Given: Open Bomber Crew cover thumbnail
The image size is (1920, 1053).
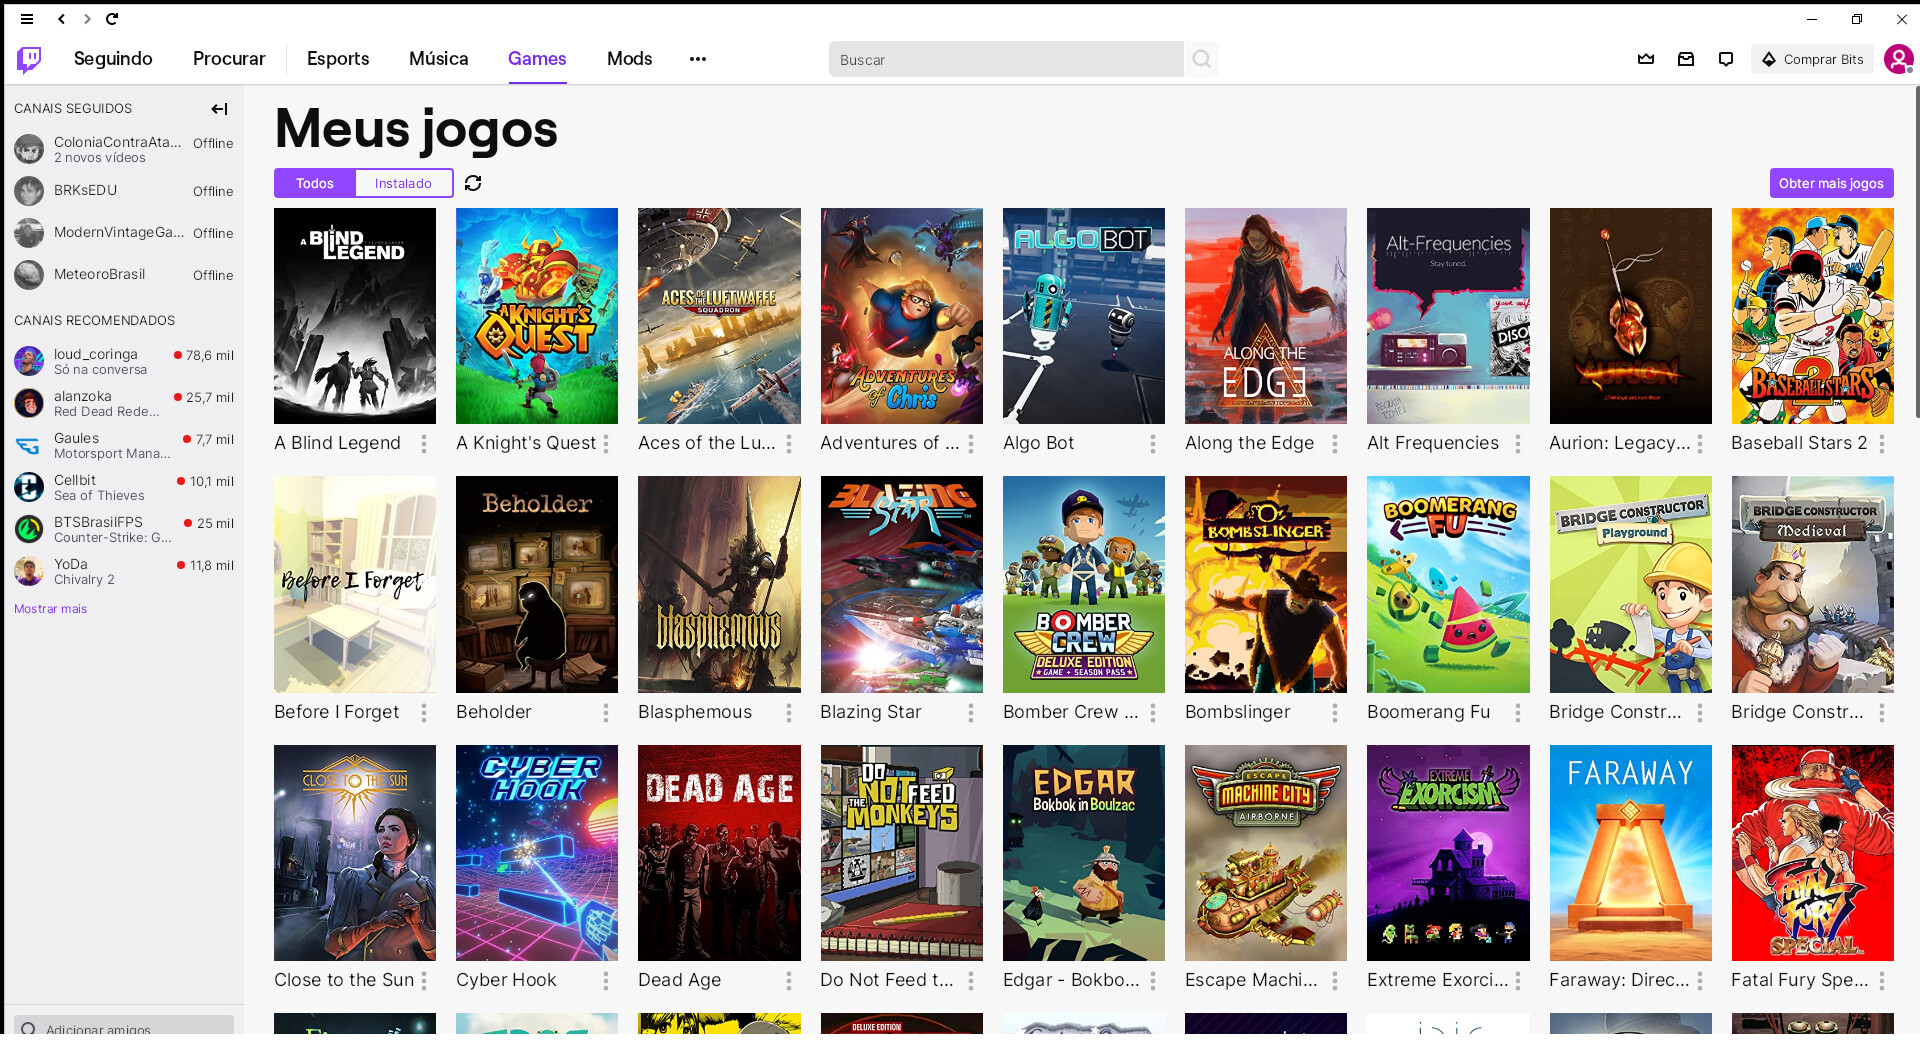Looking at the screenshot, I should pos(1084,584).
